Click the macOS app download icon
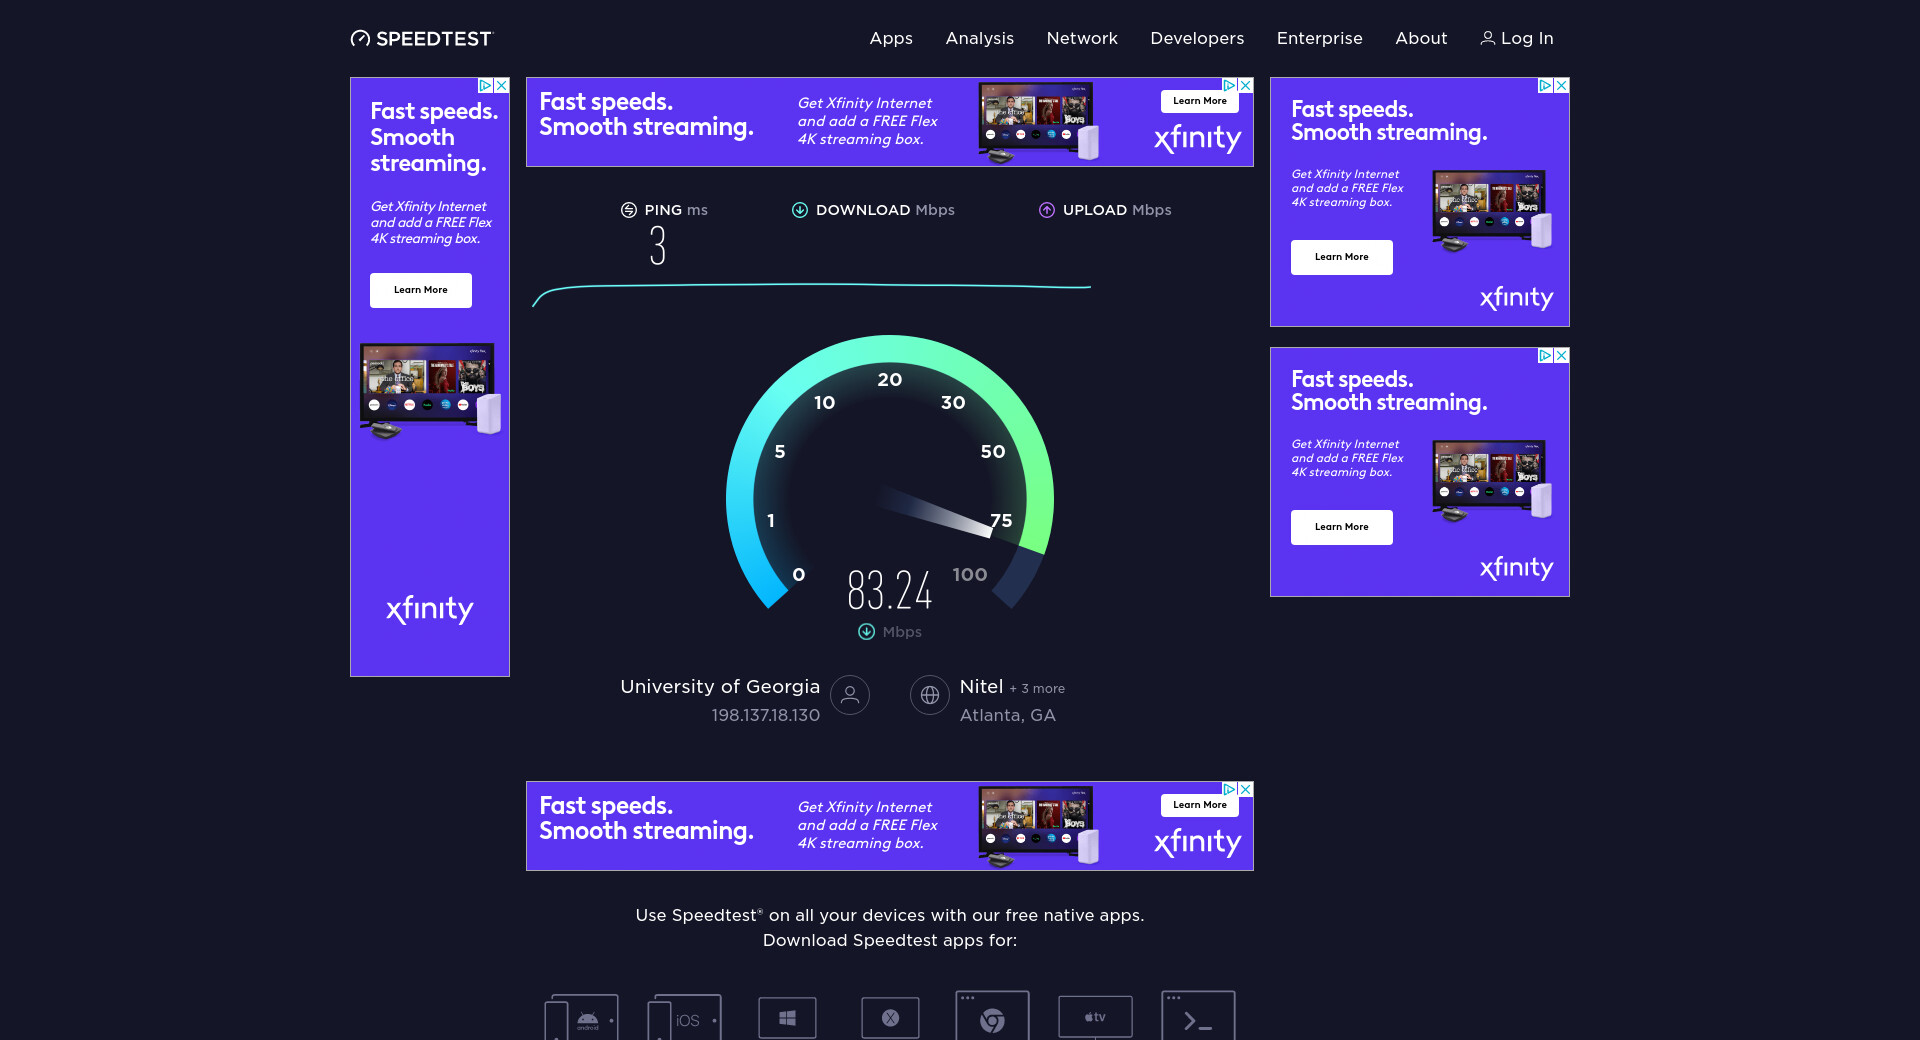This screenshot has width=1920, height=1040. (x=890, y=1018)
